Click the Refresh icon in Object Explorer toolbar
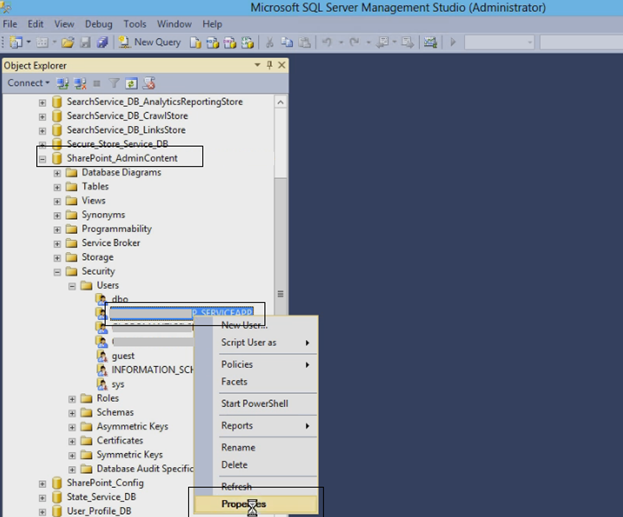 click(131, 83)
